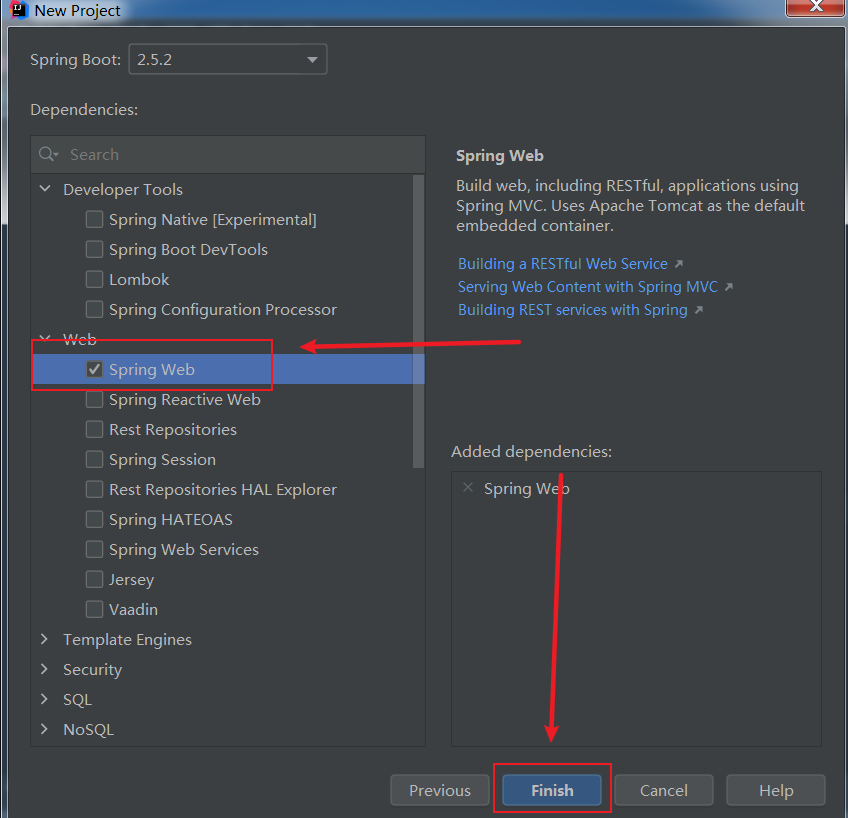This screenshot has width=848, height=818.
Task: Open Serving Web Content with Spring MVC
Action: [587, 287]
